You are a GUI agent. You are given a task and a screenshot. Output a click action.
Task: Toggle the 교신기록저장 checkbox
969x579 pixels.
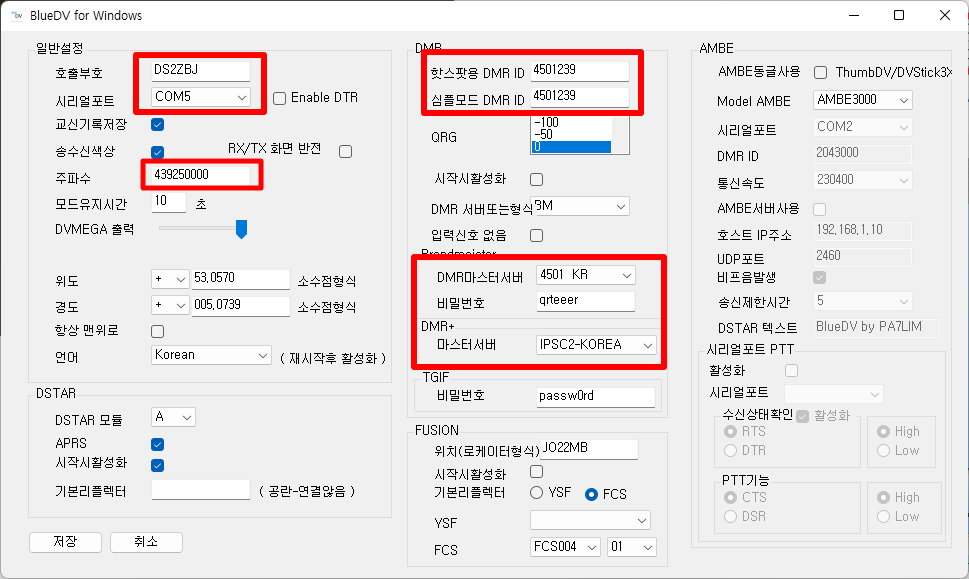[158, 125]
